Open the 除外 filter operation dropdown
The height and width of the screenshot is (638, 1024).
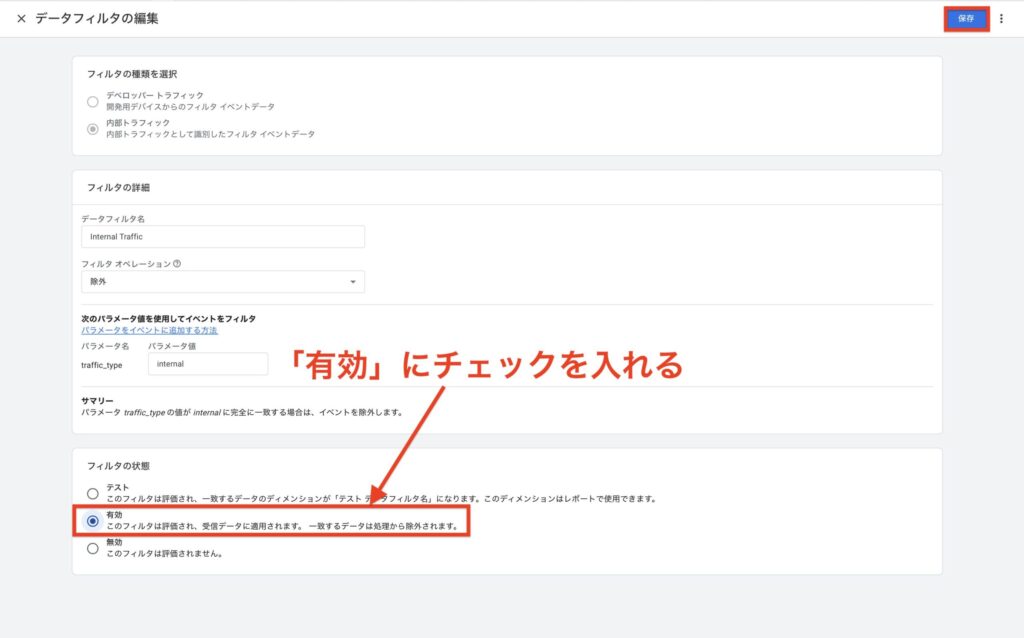pos(222,282)
